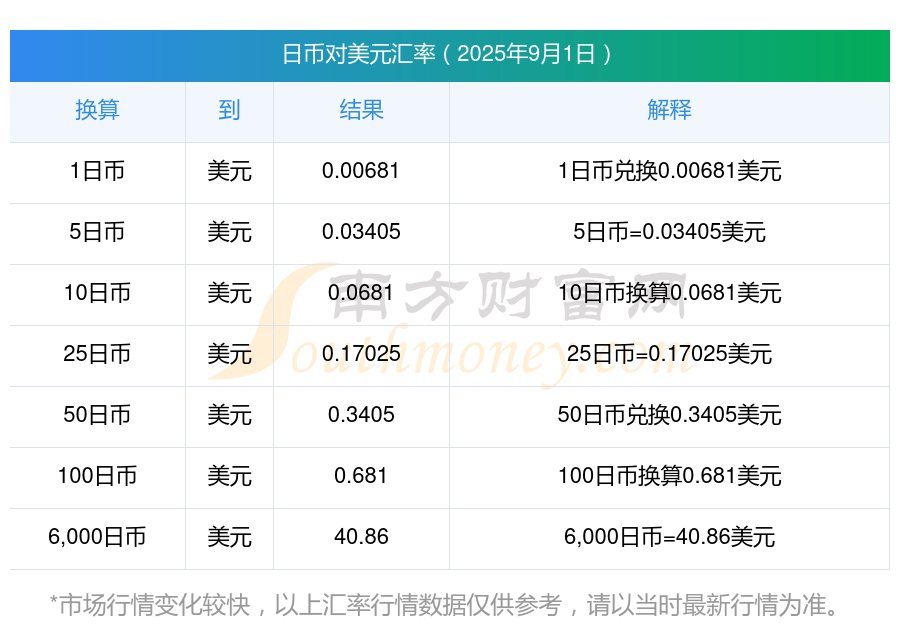Click '美元' in the 6,000日币 row
This screenshot has width=900, height=636.
tap(229, 537)
